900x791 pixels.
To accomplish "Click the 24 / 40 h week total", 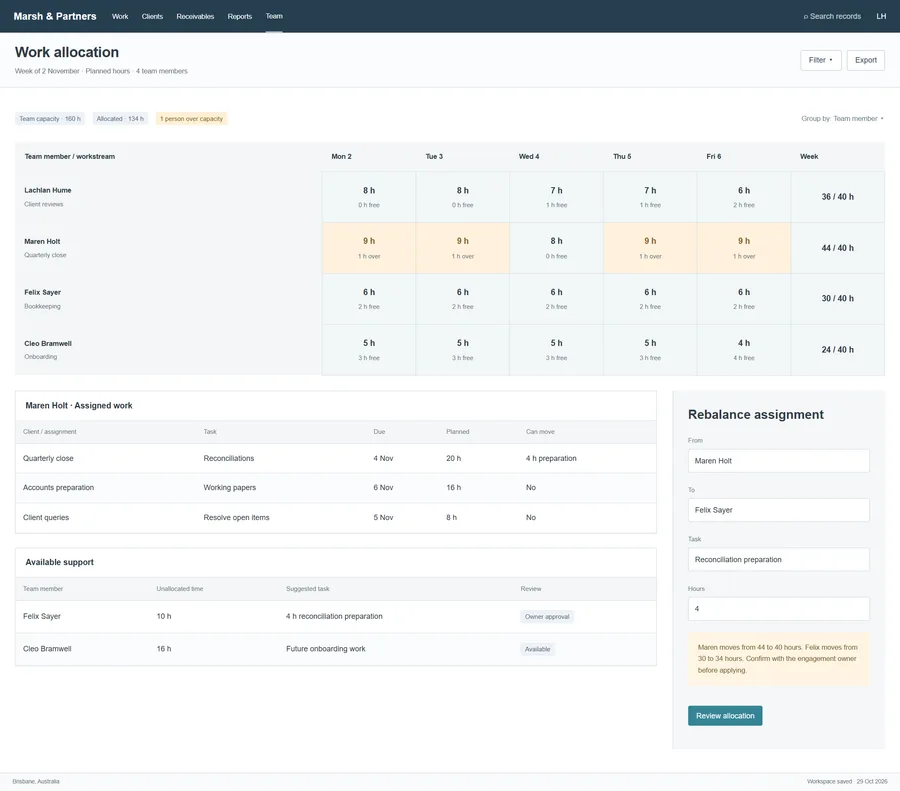I will pos(837,350).
